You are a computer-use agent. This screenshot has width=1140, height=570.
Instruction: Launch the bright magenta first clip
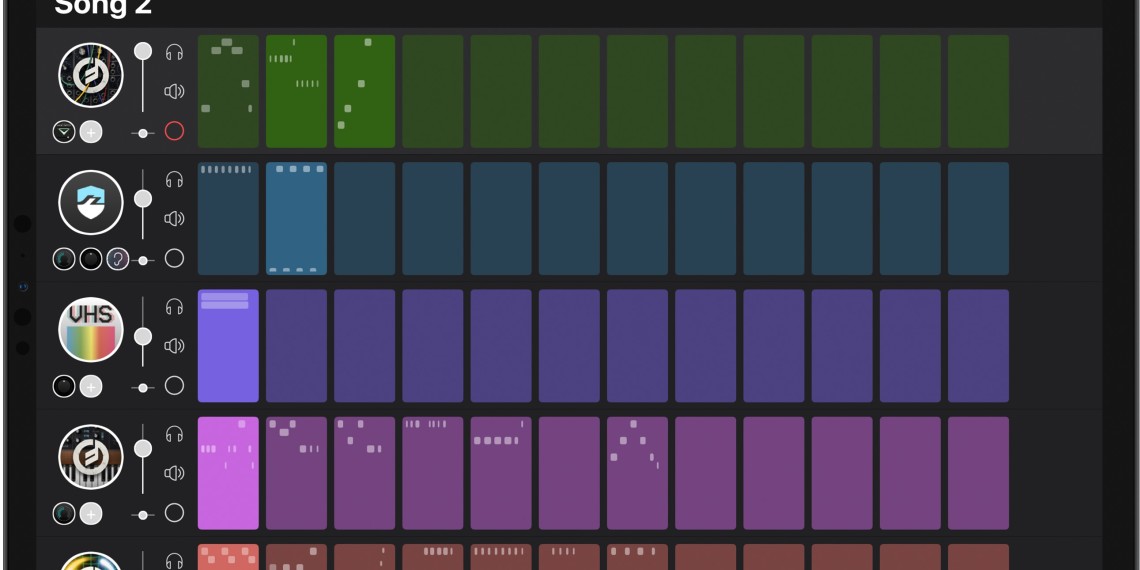(x=228, y=473)
